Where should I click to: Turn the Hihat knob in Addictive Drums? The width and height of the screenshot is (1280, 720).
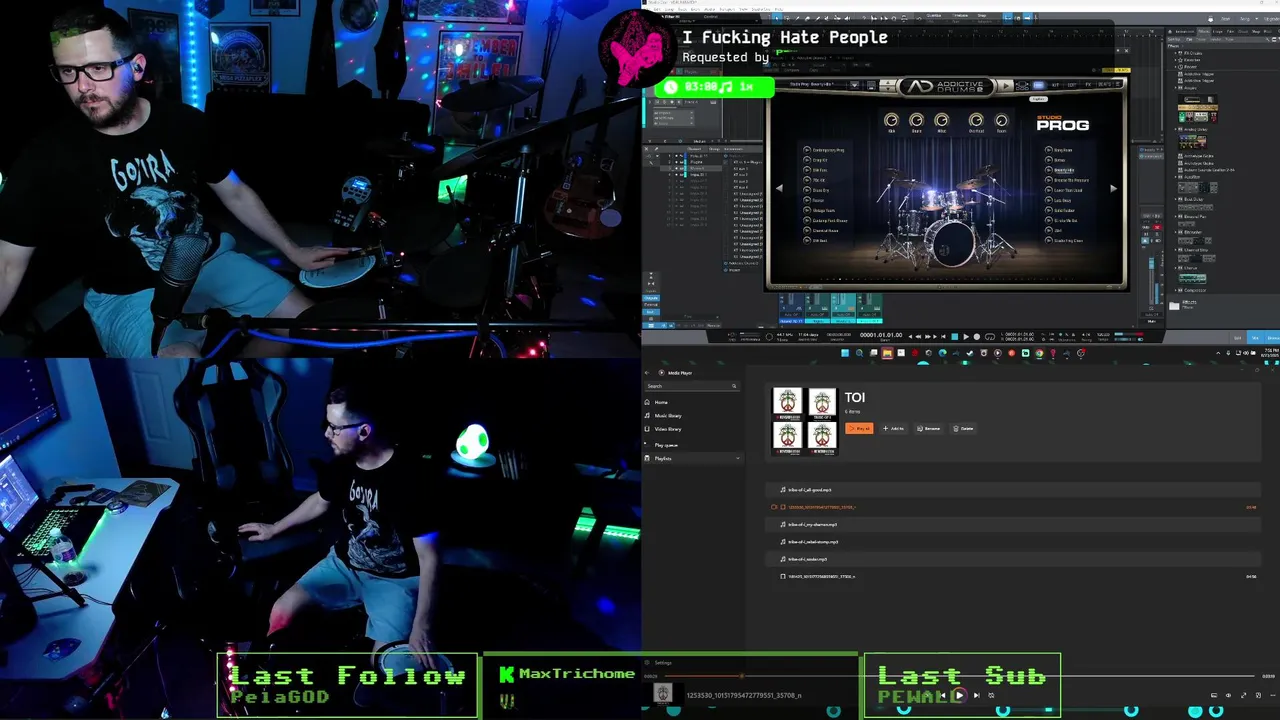941,120
